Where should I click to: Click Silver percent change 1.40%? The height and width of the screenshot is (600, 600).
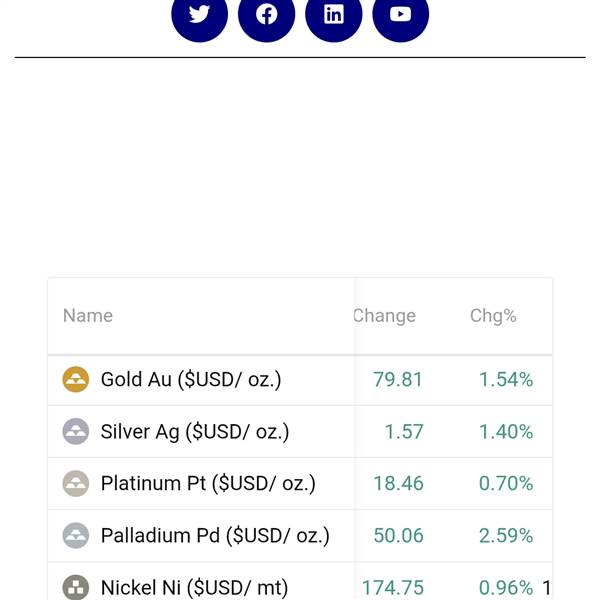click(x=506, y=432)
